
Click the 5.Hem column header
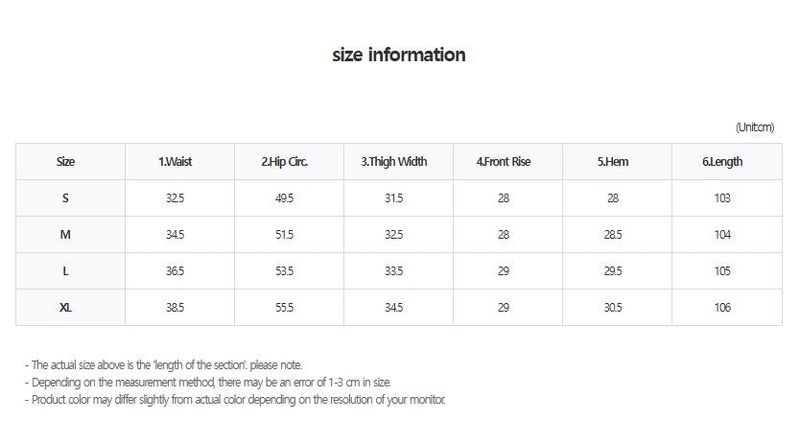tap(613, 162)
